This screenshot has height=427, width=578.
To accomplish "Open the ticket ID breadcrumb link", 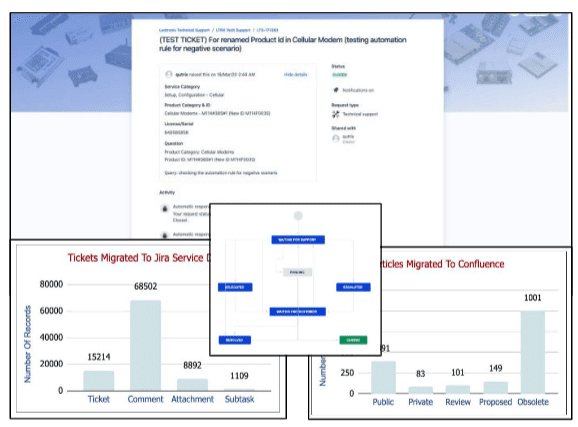I will 267,30.
